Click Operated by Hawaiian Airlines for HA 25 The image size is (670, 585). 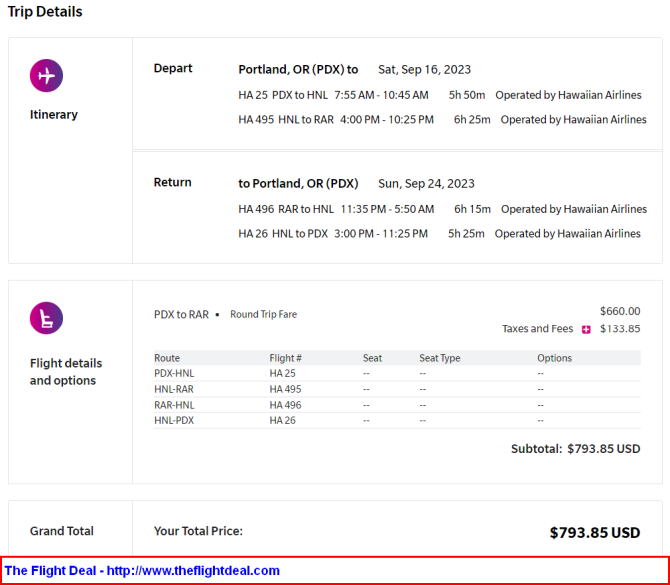coord(568,95)
